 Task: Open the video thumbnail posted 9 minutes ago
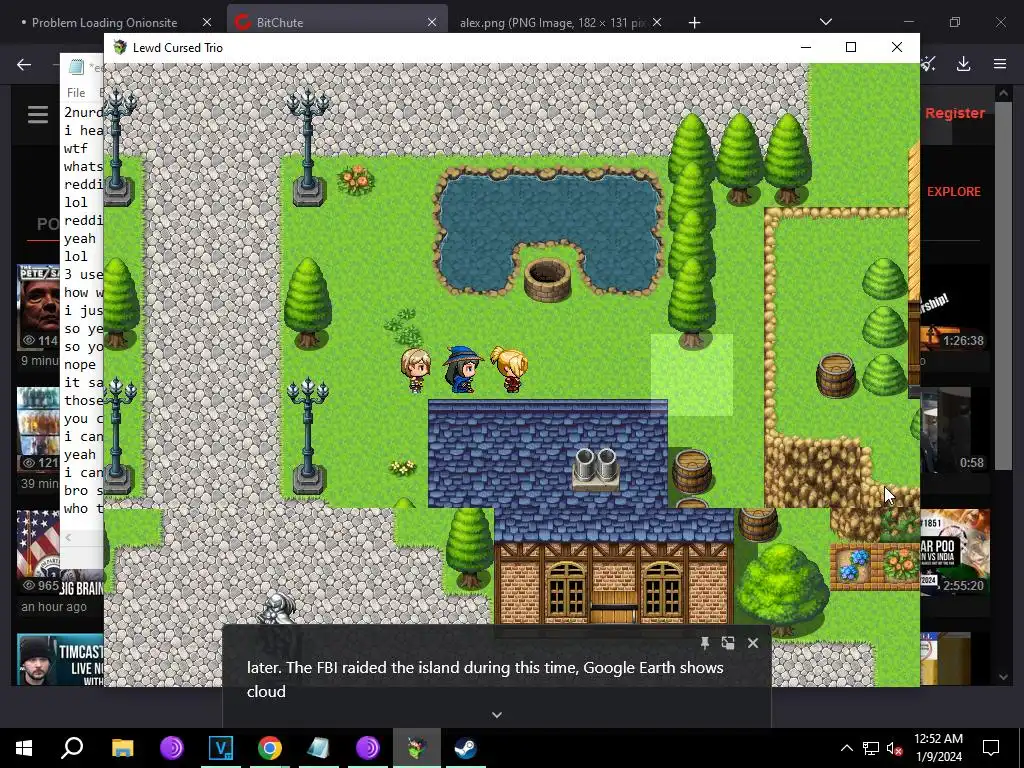(x=39, y=307)
